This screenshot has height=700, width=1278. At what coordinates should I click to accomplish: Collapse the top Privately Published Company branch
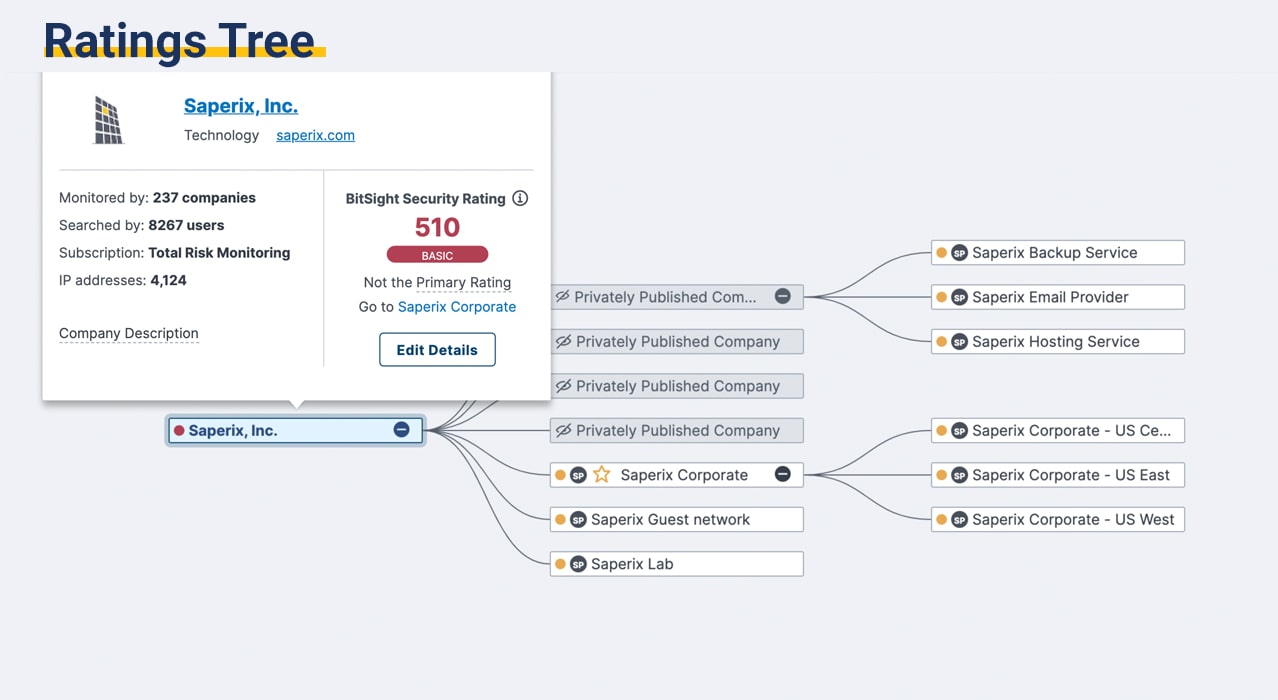coord(783,297)
